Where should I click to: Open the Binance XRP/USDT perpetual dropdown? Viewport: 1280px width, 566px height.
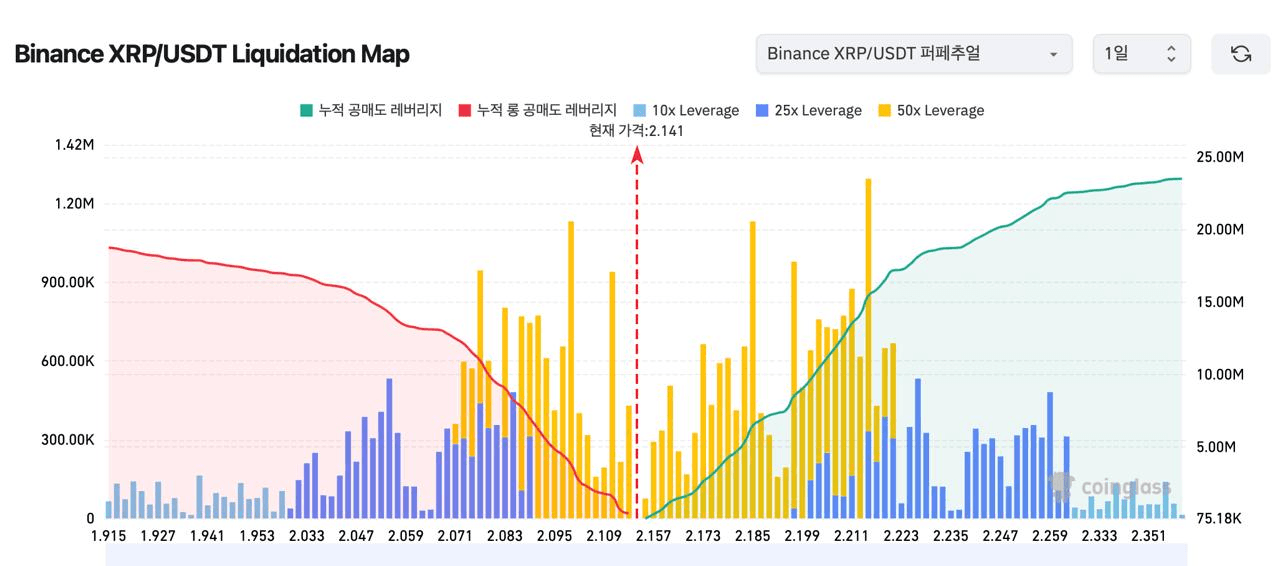[914, 54]
